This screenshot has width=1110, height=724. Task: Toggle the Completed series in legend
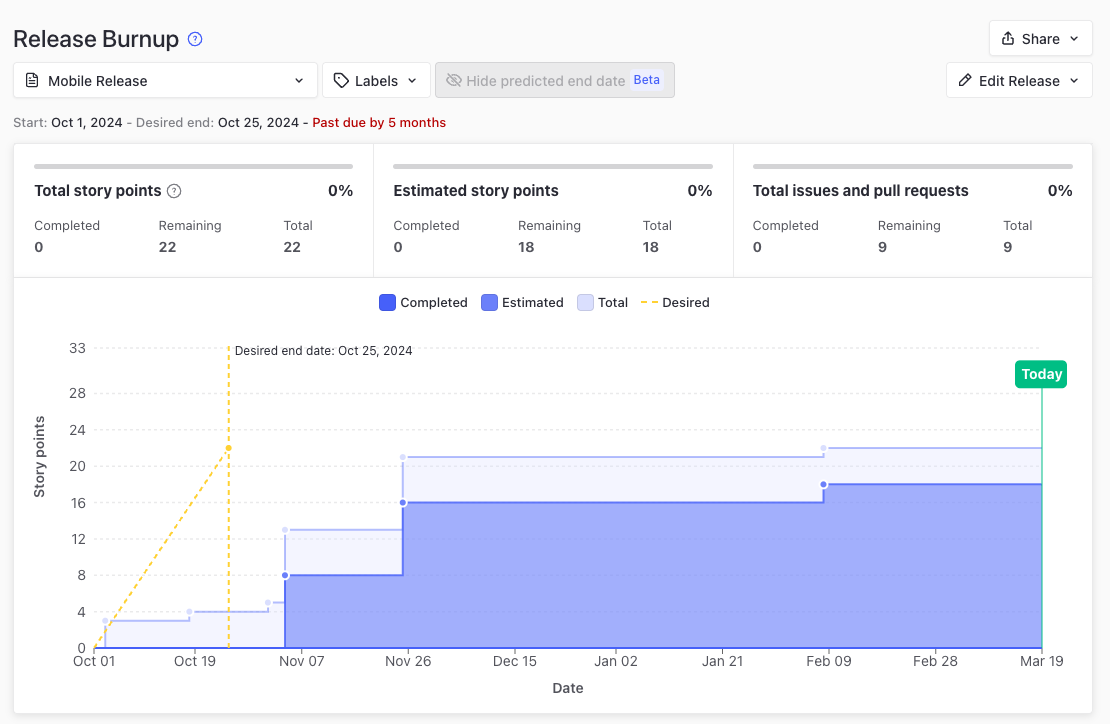423,303
